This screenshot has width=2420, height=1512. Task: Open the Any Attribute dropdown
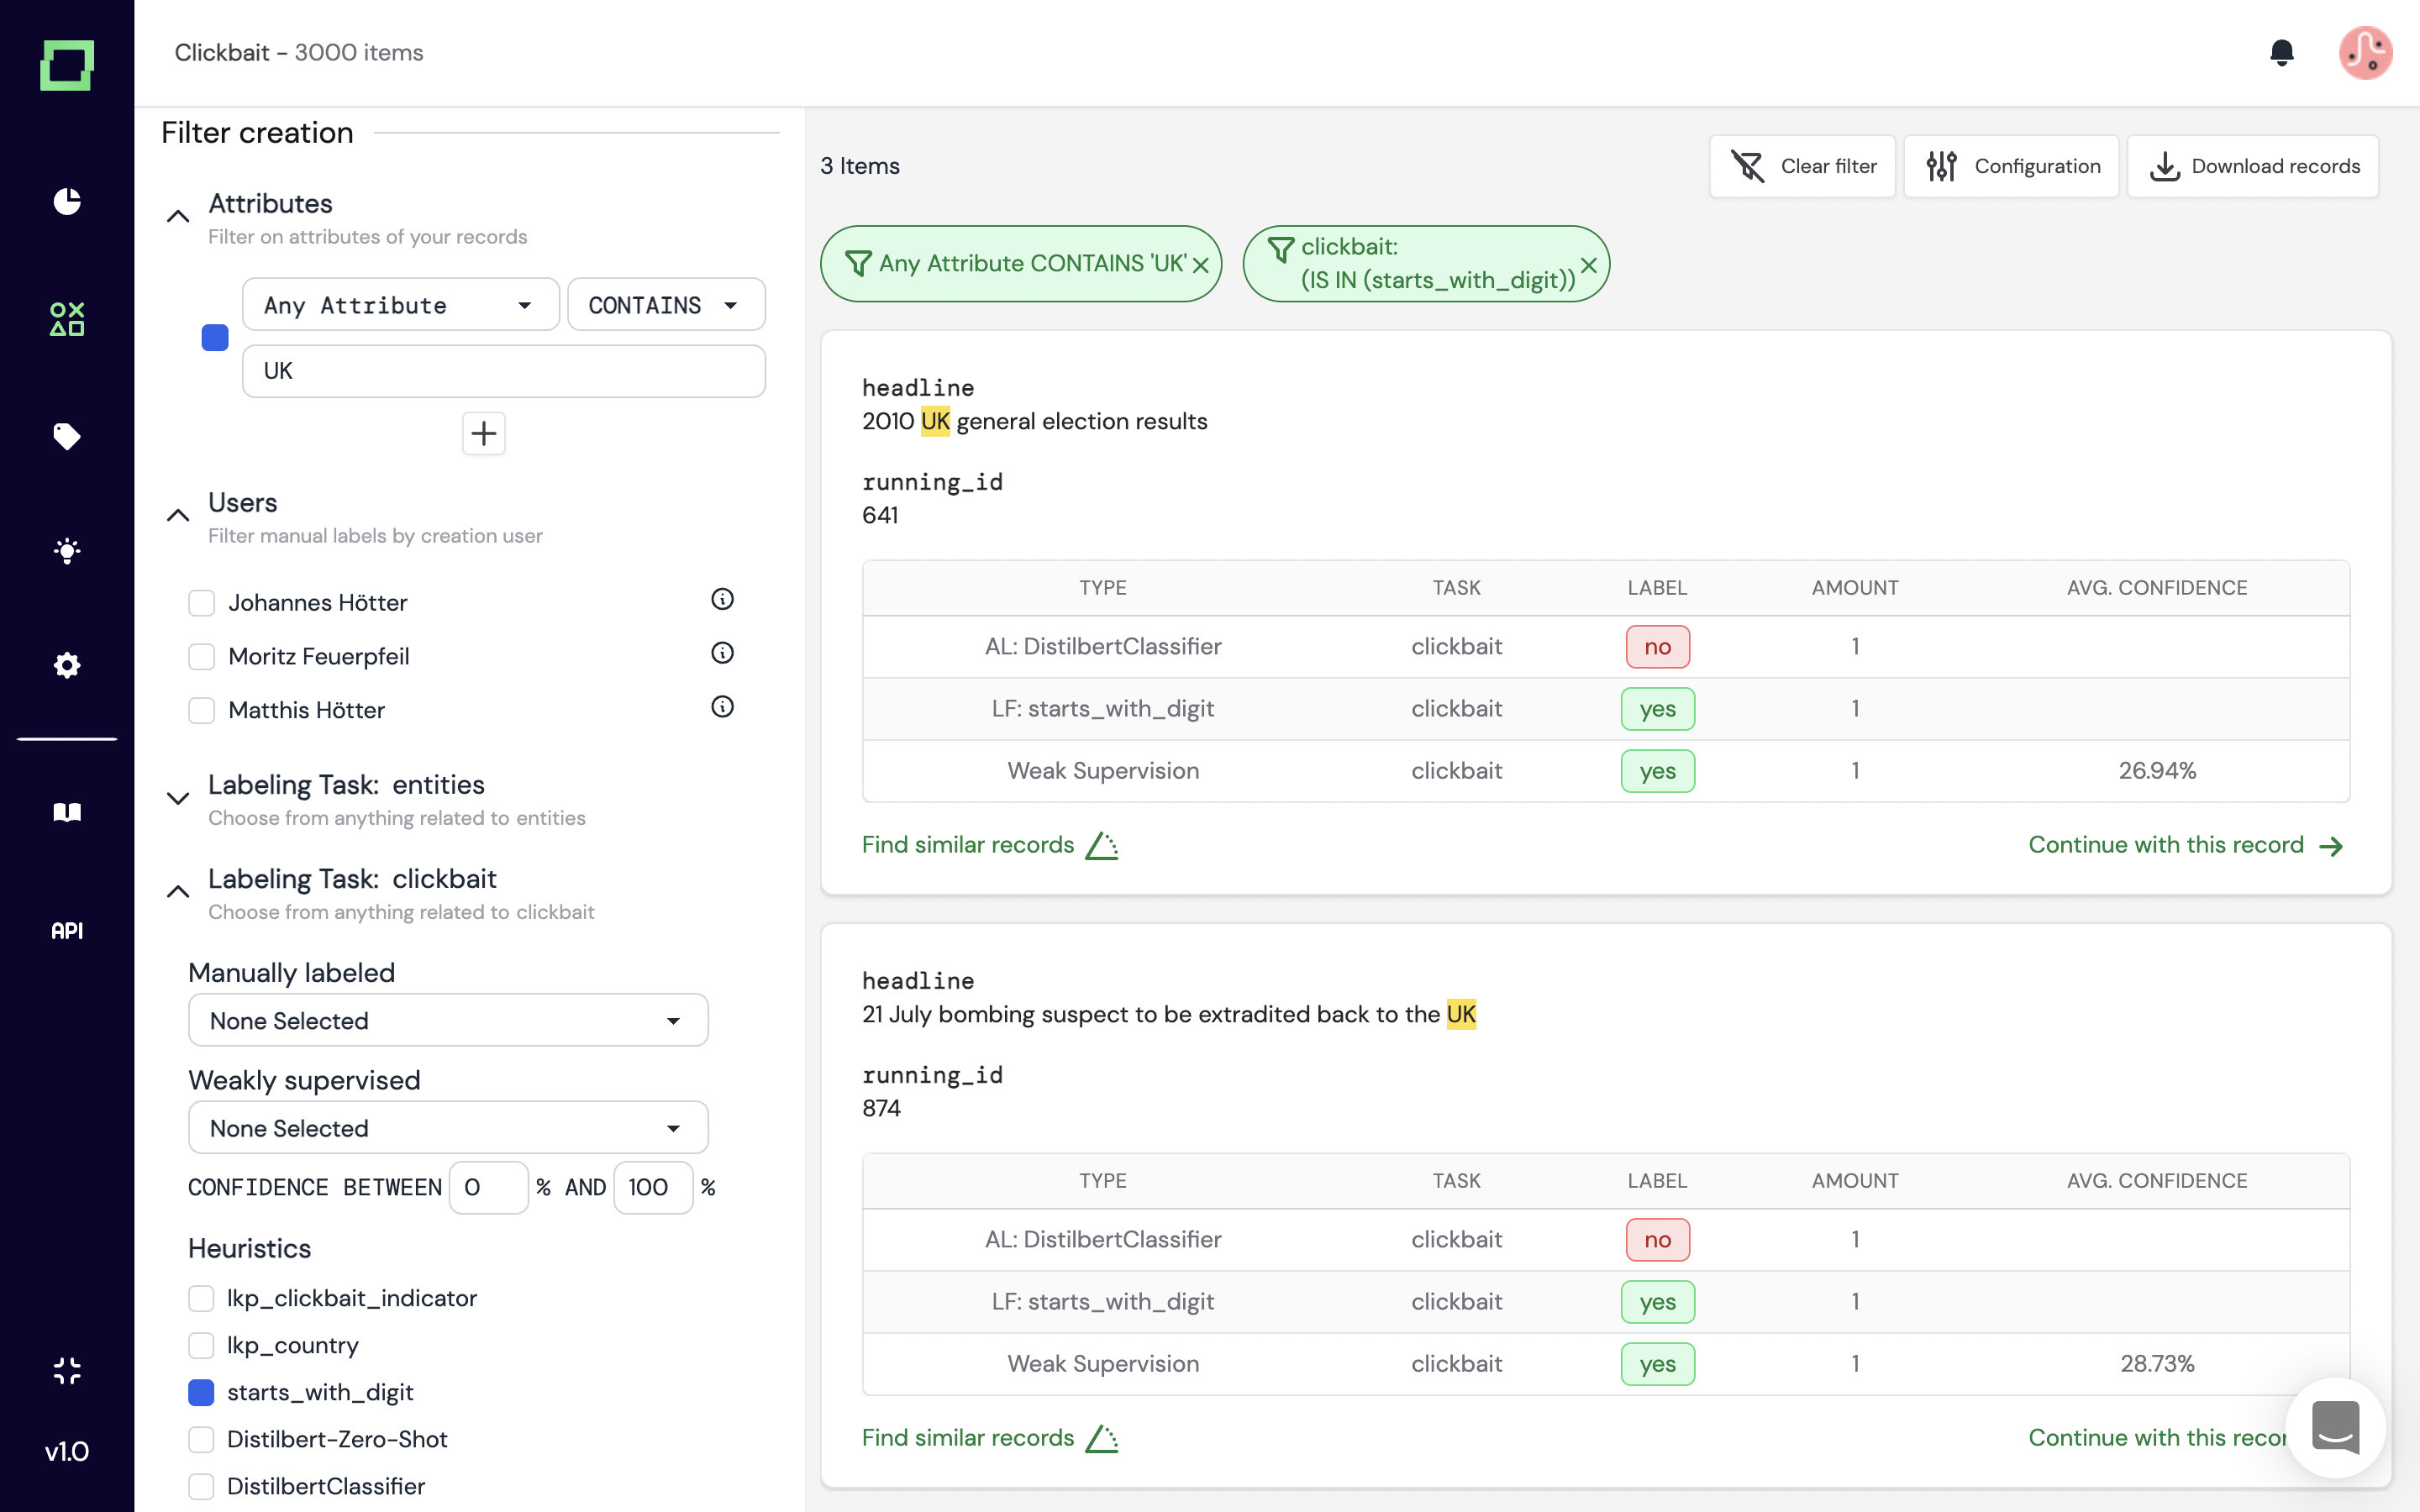pos(400,305)
